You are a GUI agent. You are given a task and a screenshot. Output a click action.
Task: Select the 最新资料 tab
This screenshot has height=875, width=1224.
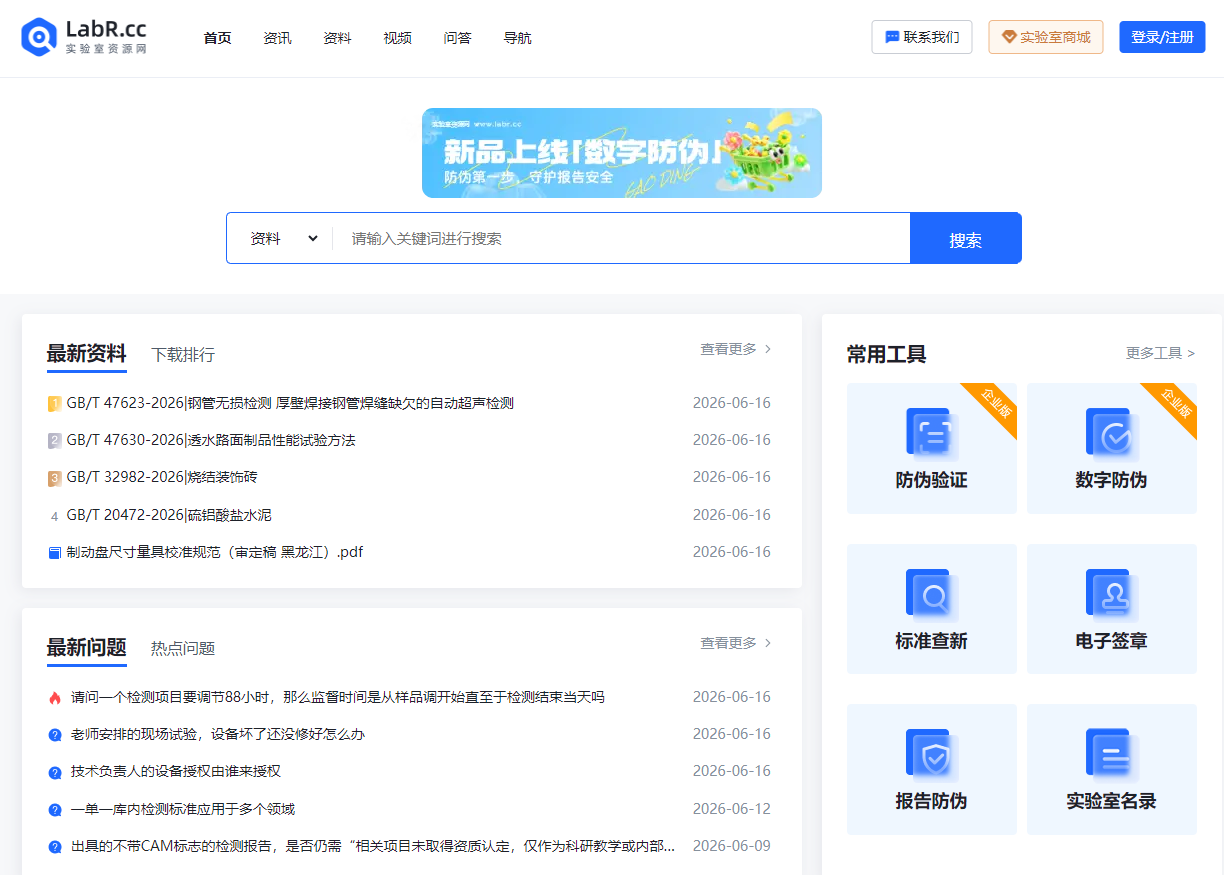pos(86,353)
